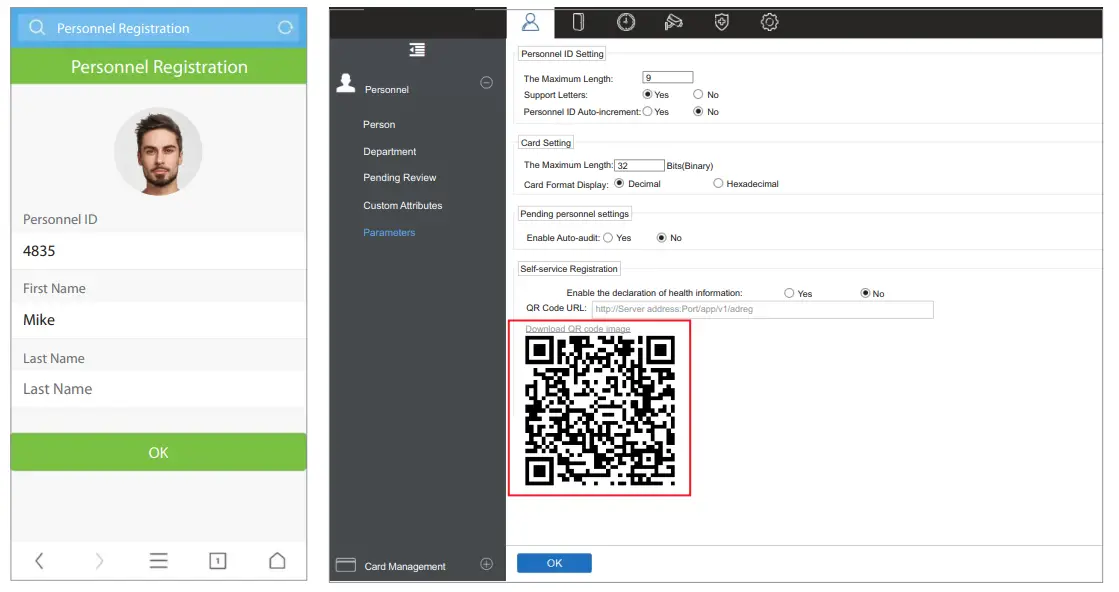Open the Personnel module icon in top bar
Image resolution: width=1119 pixels, height=592 pixels.
(x=530, y=22)
